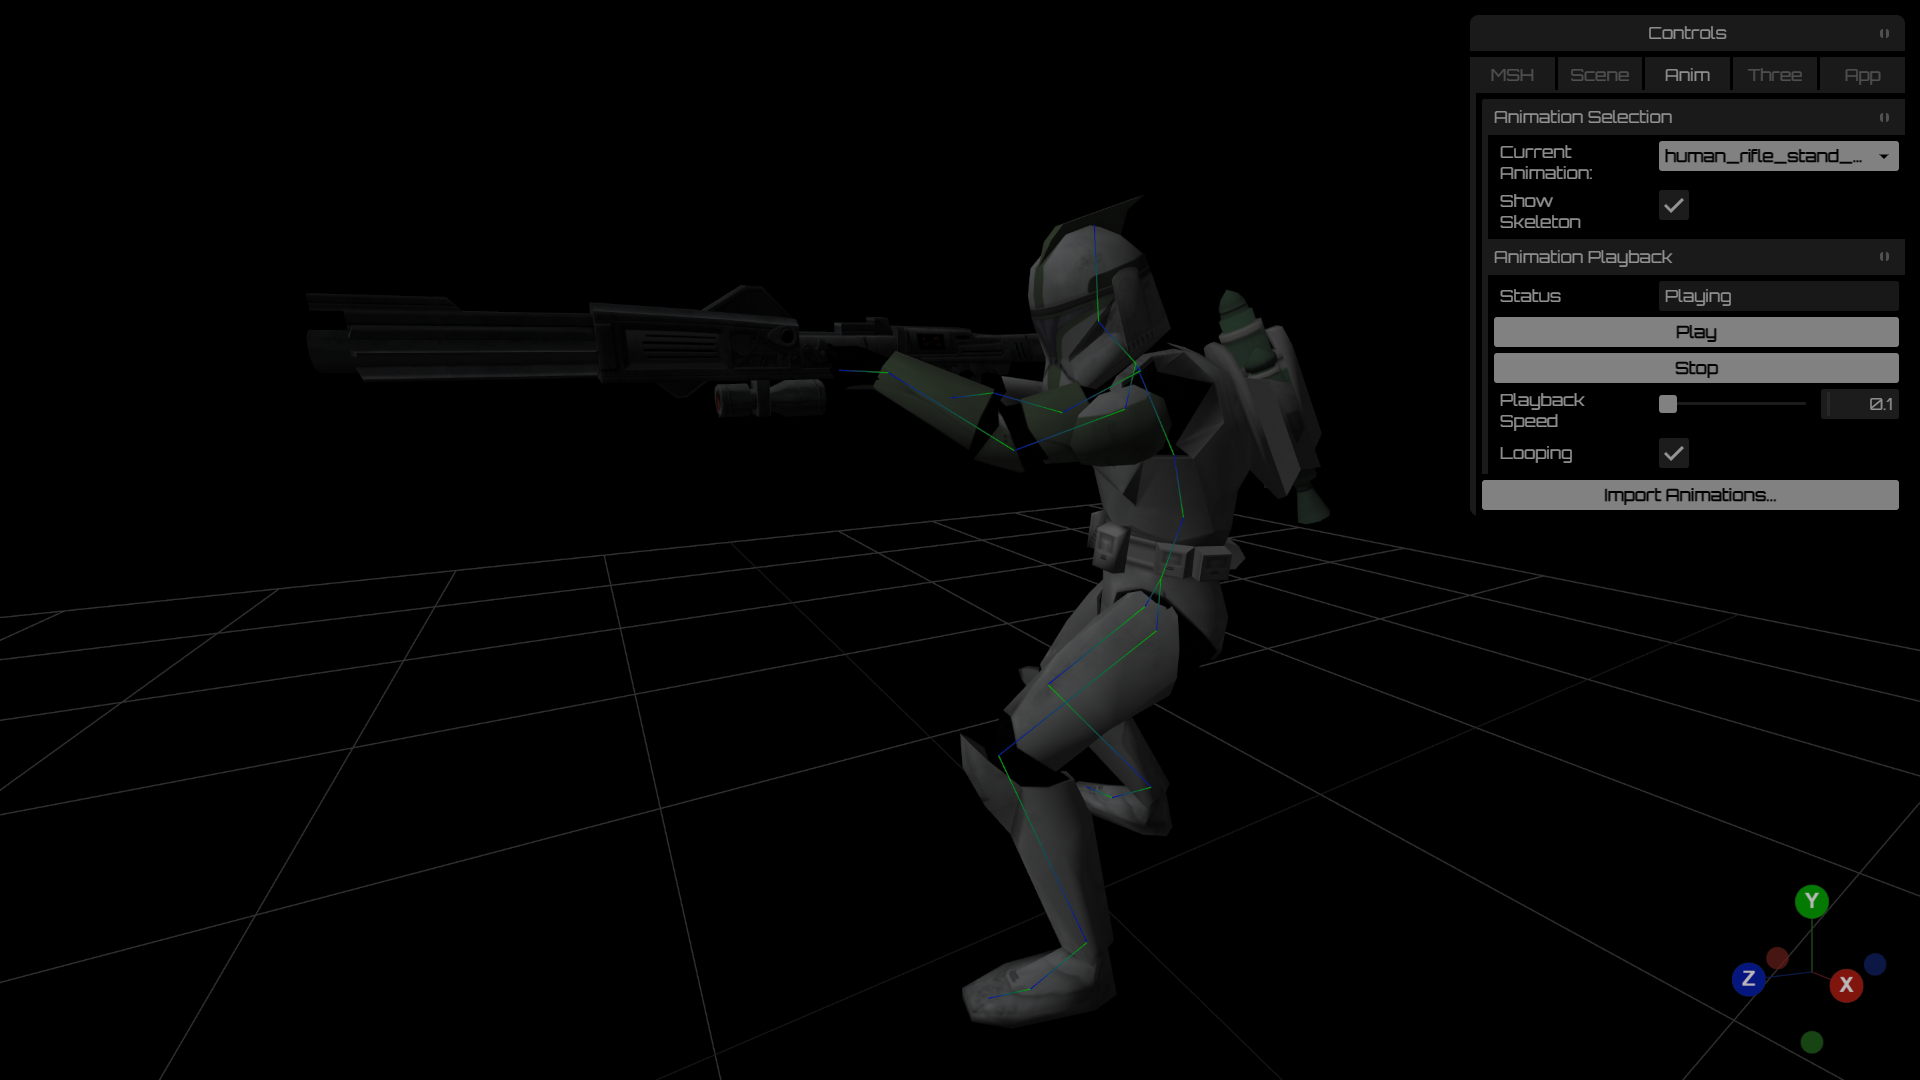The image size is (1920, 1080).
Task: Click the dropdown arrow on Current Animation
Action: tap(1883, 156)
